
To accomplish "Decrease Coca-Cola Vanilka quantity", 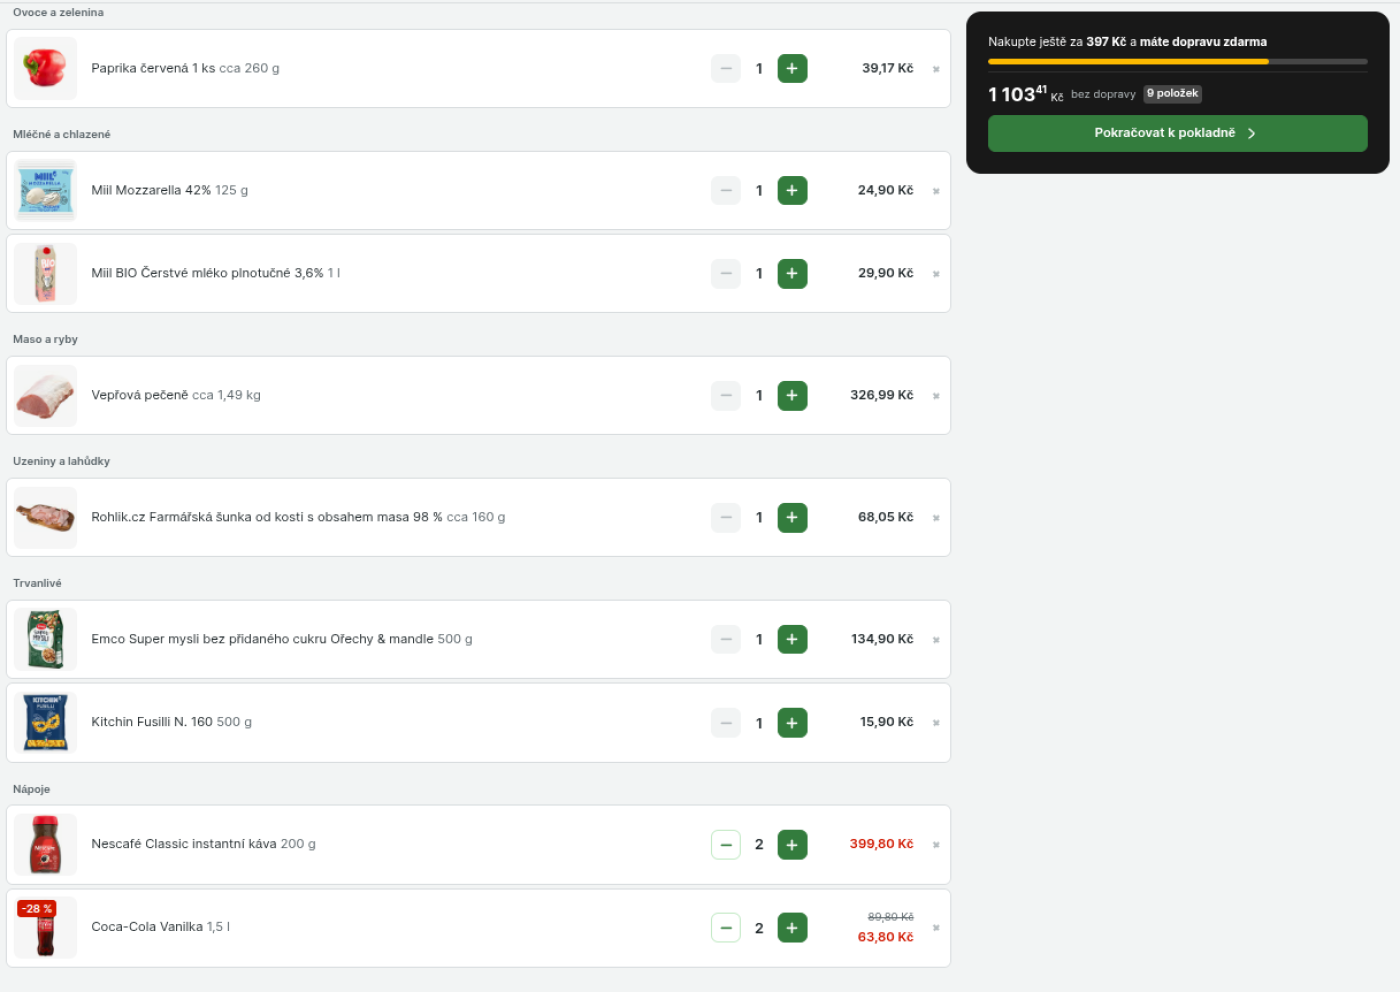I will click(x=726, y=928).
